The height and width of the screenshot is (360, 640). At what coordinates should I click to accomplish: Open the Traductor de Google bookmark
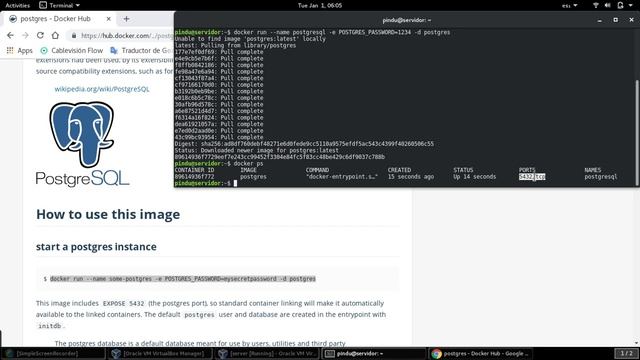(x=142, y=51)
